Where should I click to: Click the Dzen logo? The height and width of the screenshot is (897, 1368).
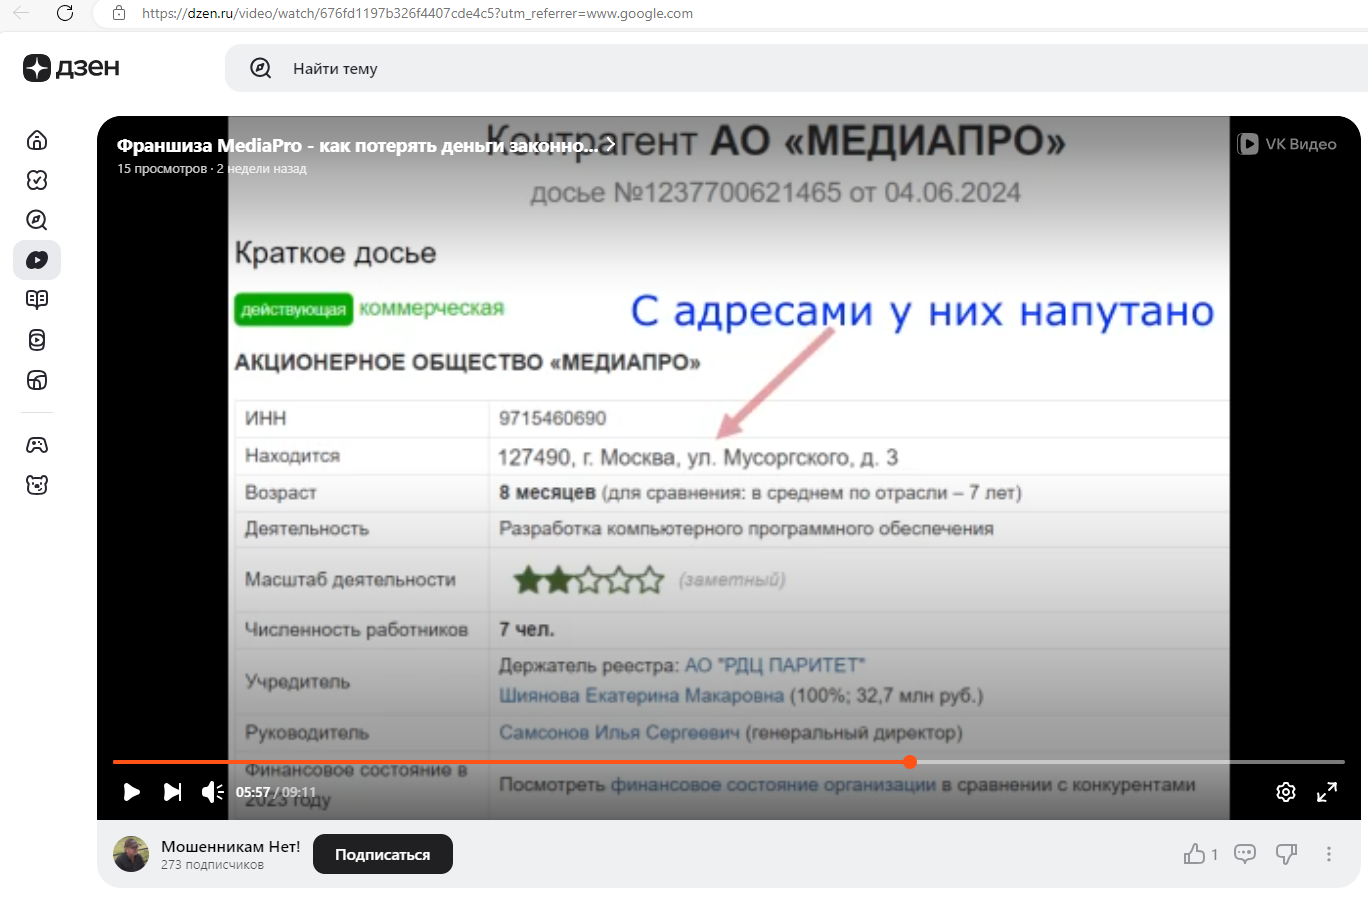[x=71, y=67]
